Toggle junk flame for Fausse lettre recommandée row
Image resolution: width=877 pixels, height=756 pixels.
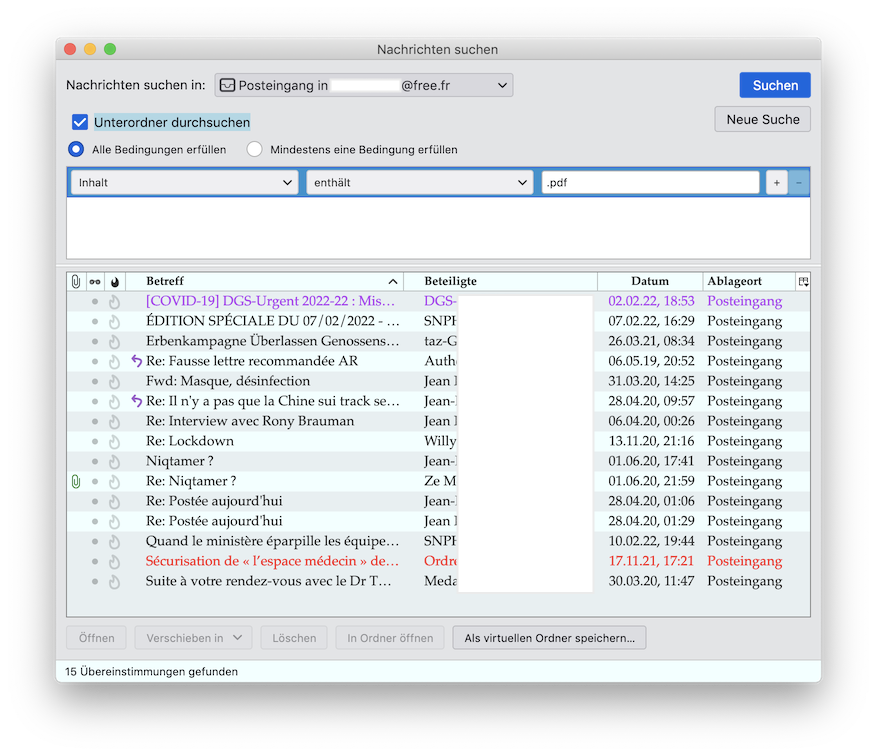point(114,362)
